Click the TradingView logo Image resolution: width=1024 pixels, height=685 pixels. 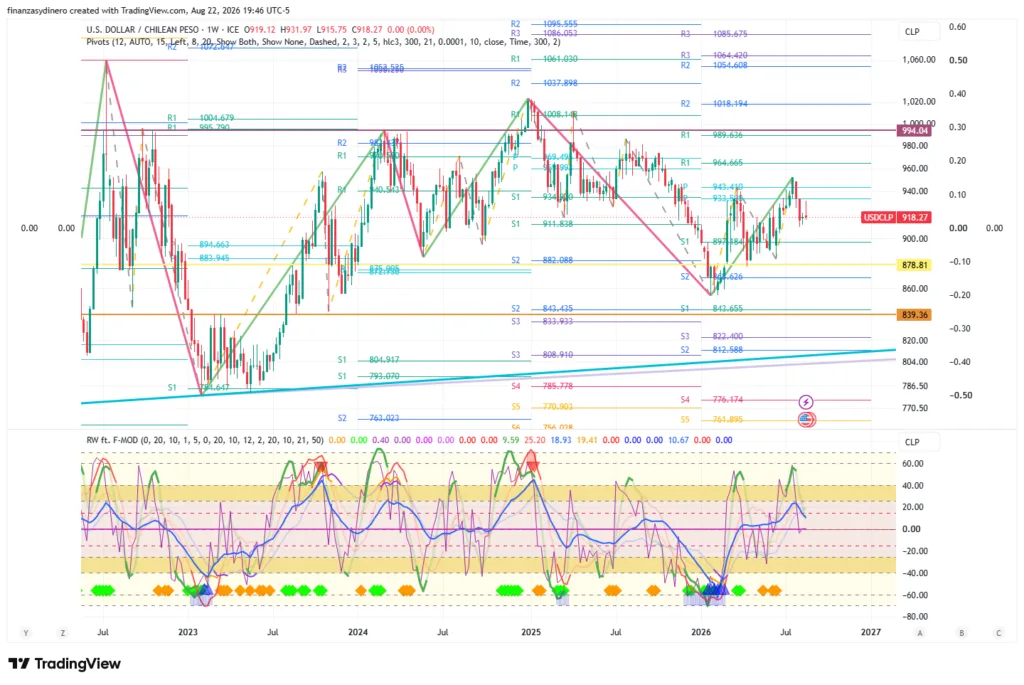click(65, 663)
